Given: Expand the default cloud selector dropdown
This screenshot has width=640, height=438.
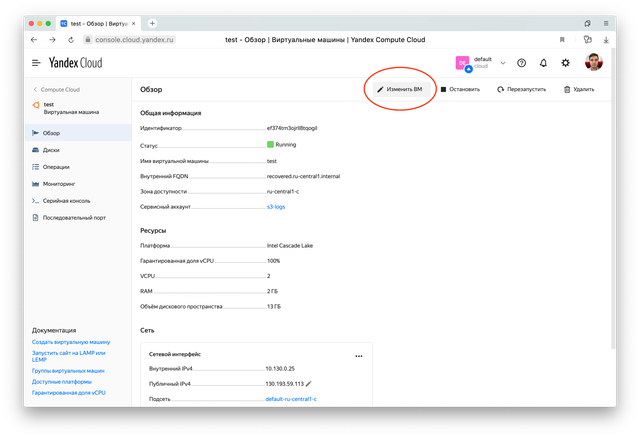Looking at the screenshot, I should (x=503, y=63).
